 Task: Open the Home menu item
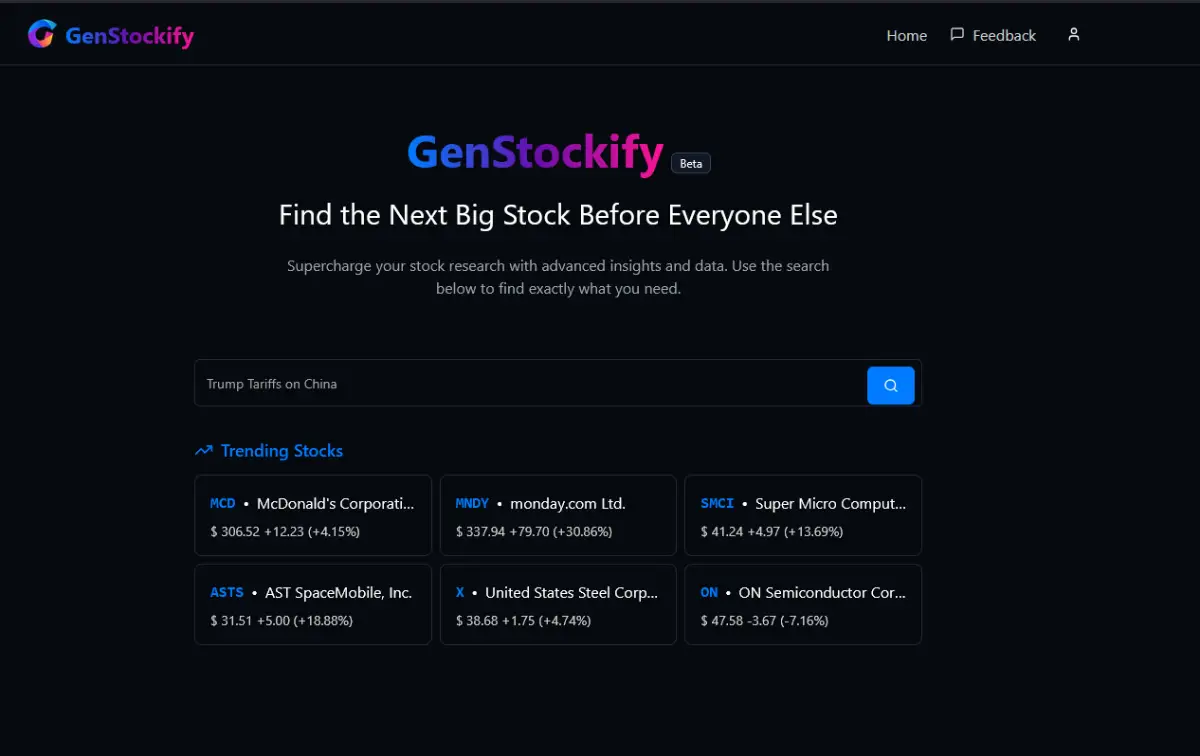(x=906, y=35)
